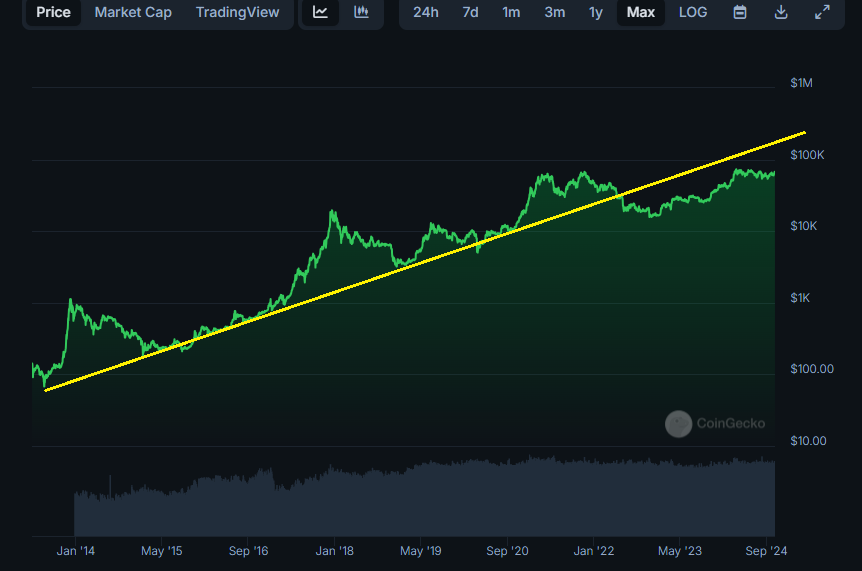The image size is (862, 571).
Task: Click the $100K y-axis label
Action: pos(807,155)
